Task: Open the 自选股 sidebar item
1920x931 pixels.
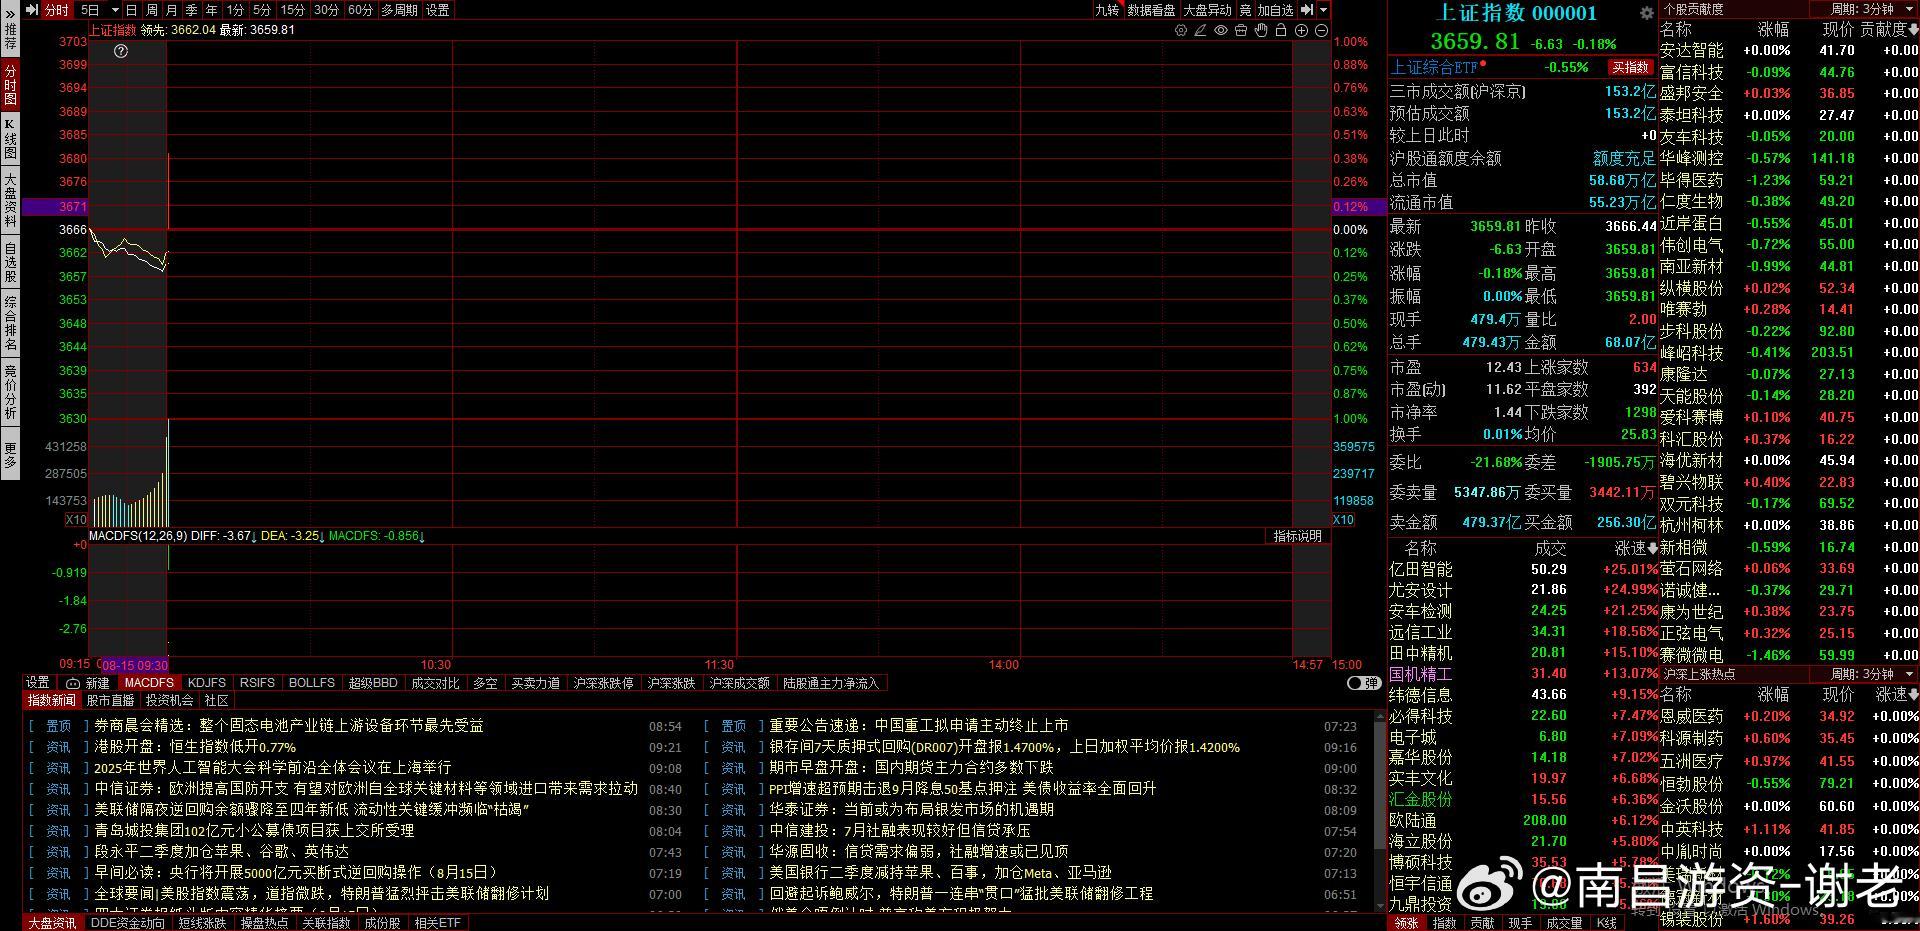Action: (x=10, y=262)
